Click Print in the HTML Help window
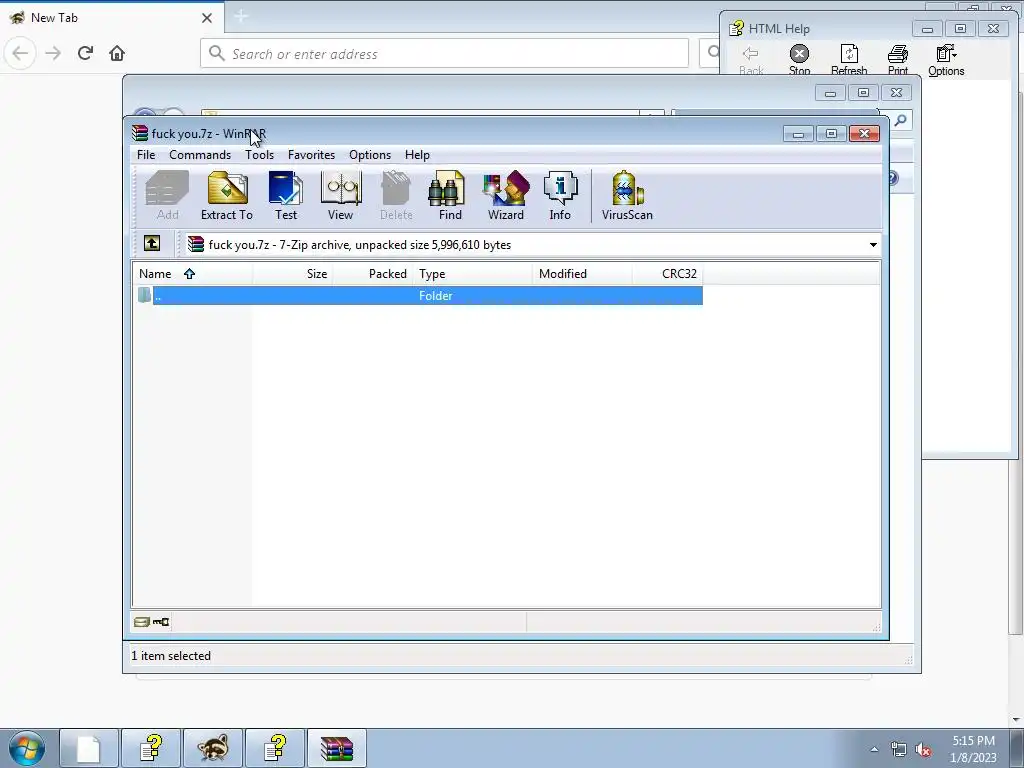This screenshot has height=768, width=1024. point(898,60)
